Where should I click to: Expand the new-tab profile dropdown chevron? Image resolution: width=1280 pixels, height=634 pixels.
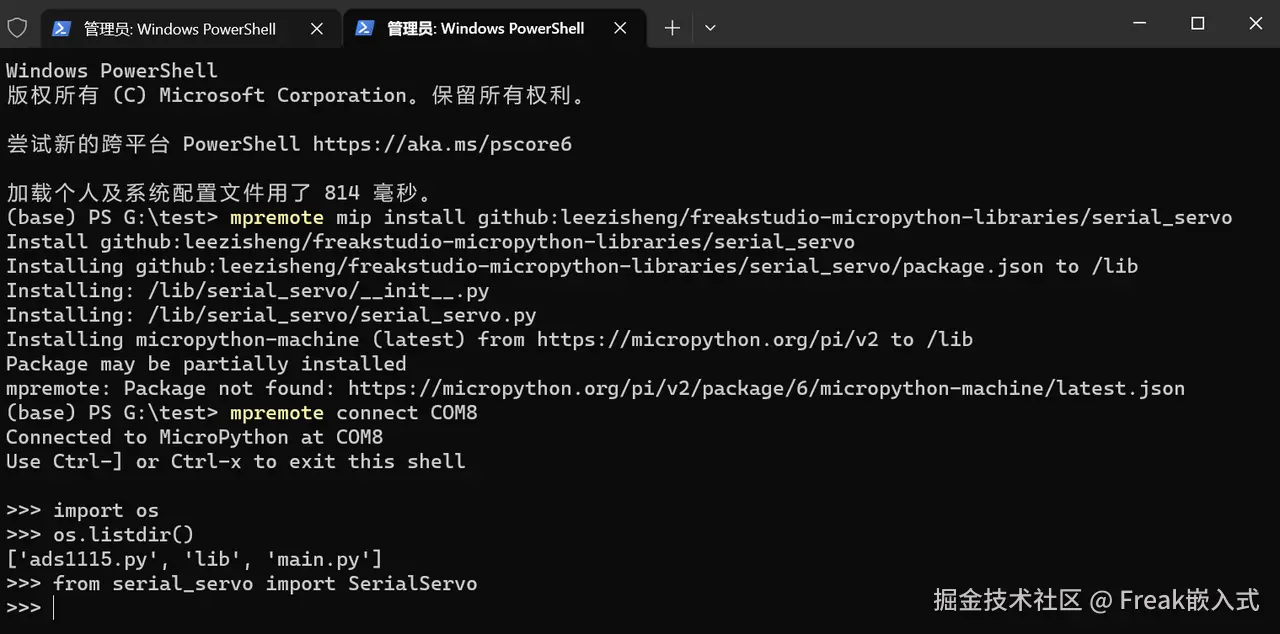coord(710,29)
